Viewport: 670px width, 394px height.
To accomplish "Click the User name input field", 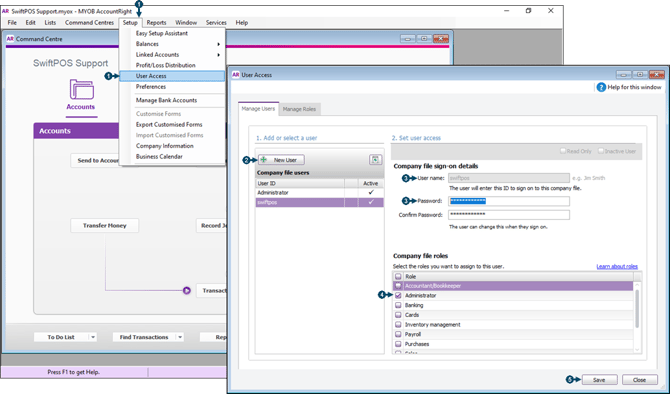I will (509, 178).
